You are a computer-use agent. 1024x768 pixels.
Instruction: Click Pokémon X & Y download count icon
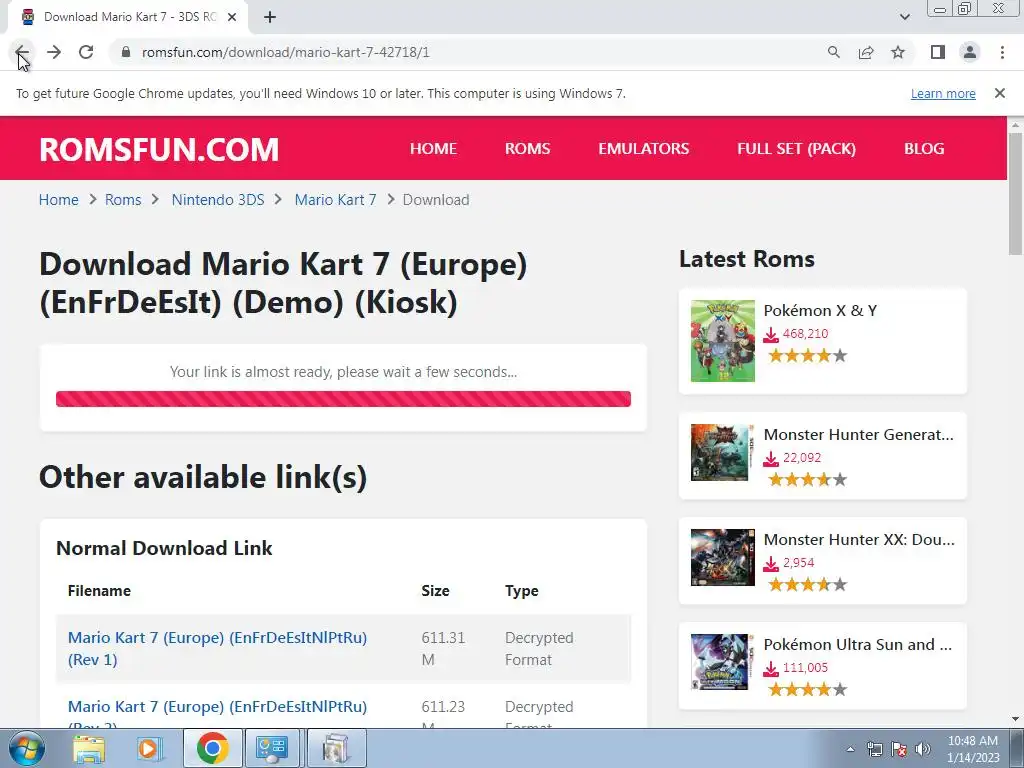(771, 334)
